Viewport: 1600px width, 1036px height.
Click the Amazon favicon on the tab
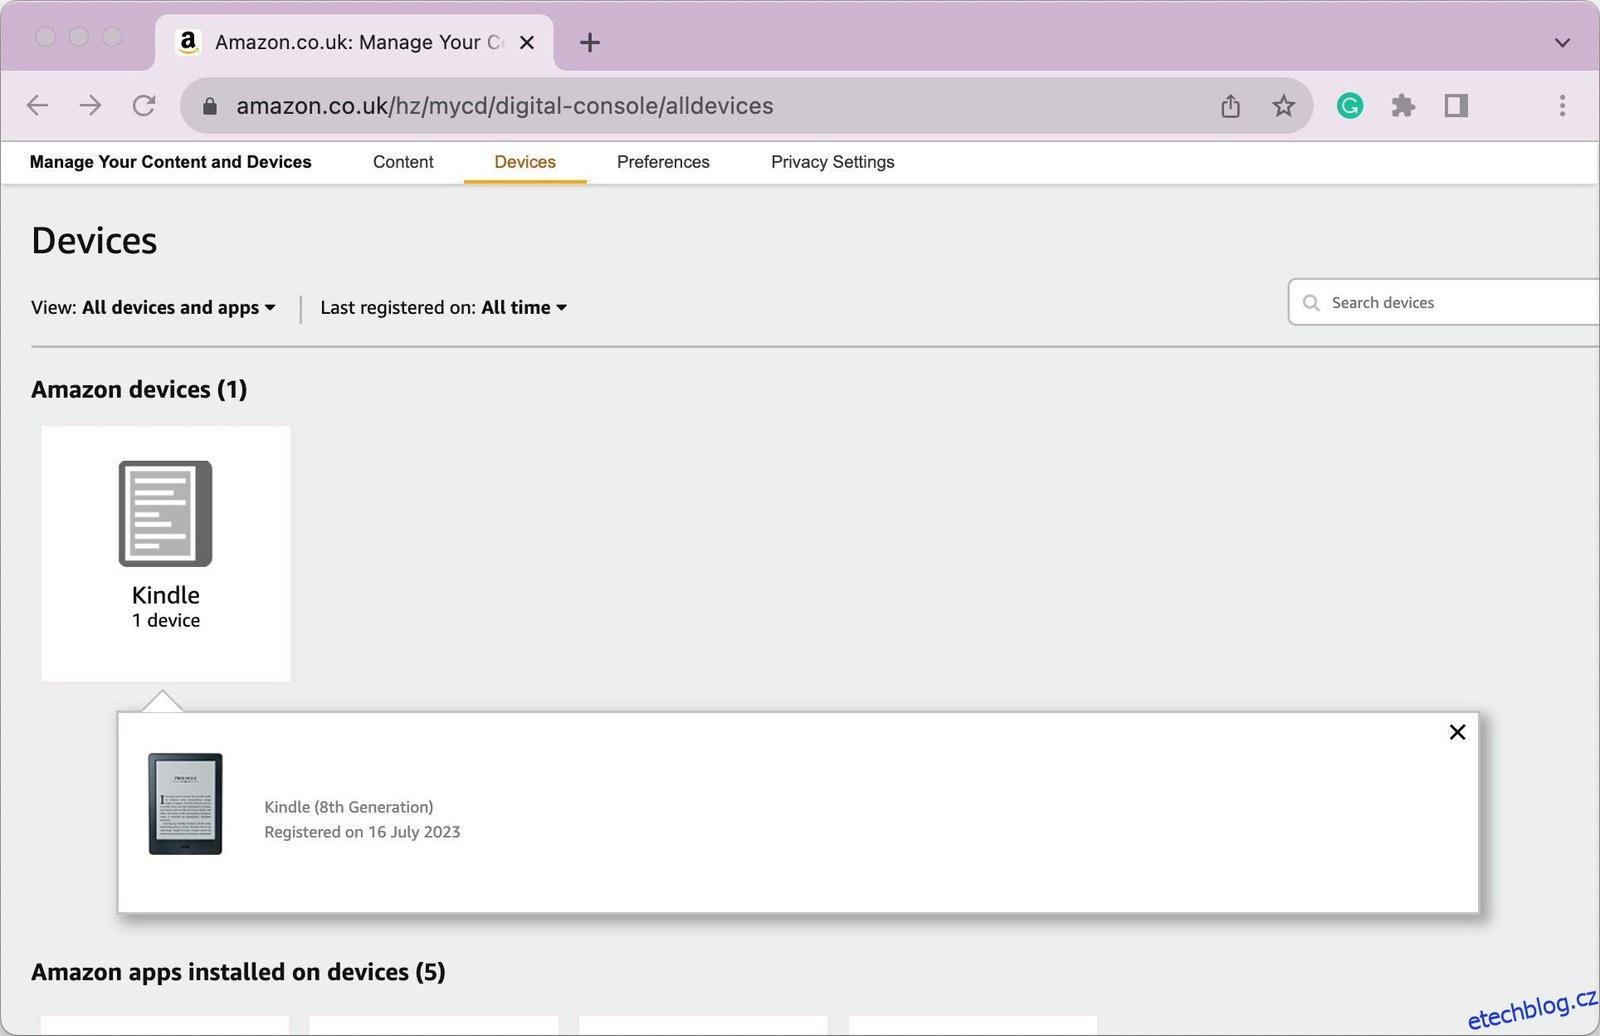[x=187, y=42]
